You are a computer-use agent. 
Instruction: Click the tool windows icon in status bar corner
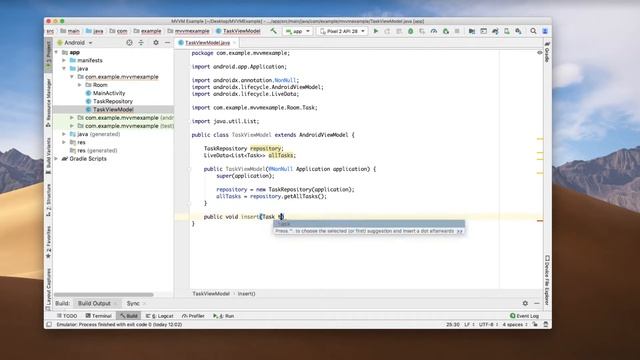(49, 324)
